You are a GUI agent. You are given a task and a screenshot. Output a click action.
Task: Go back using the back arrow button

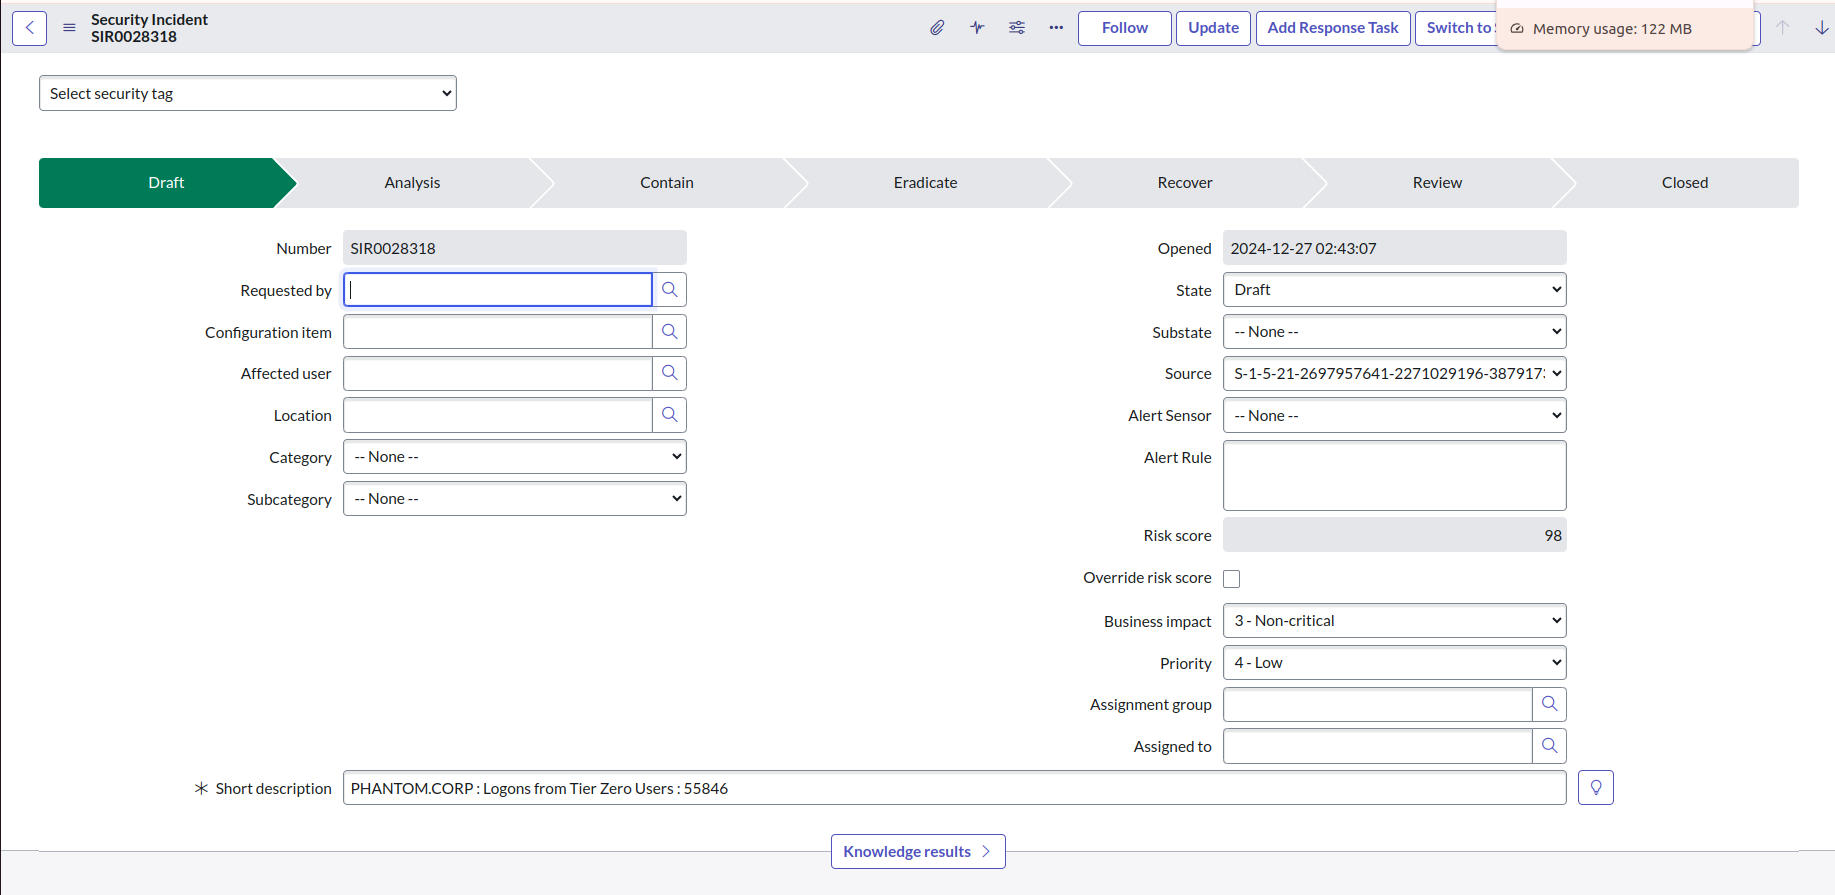[x=30, y=28]
